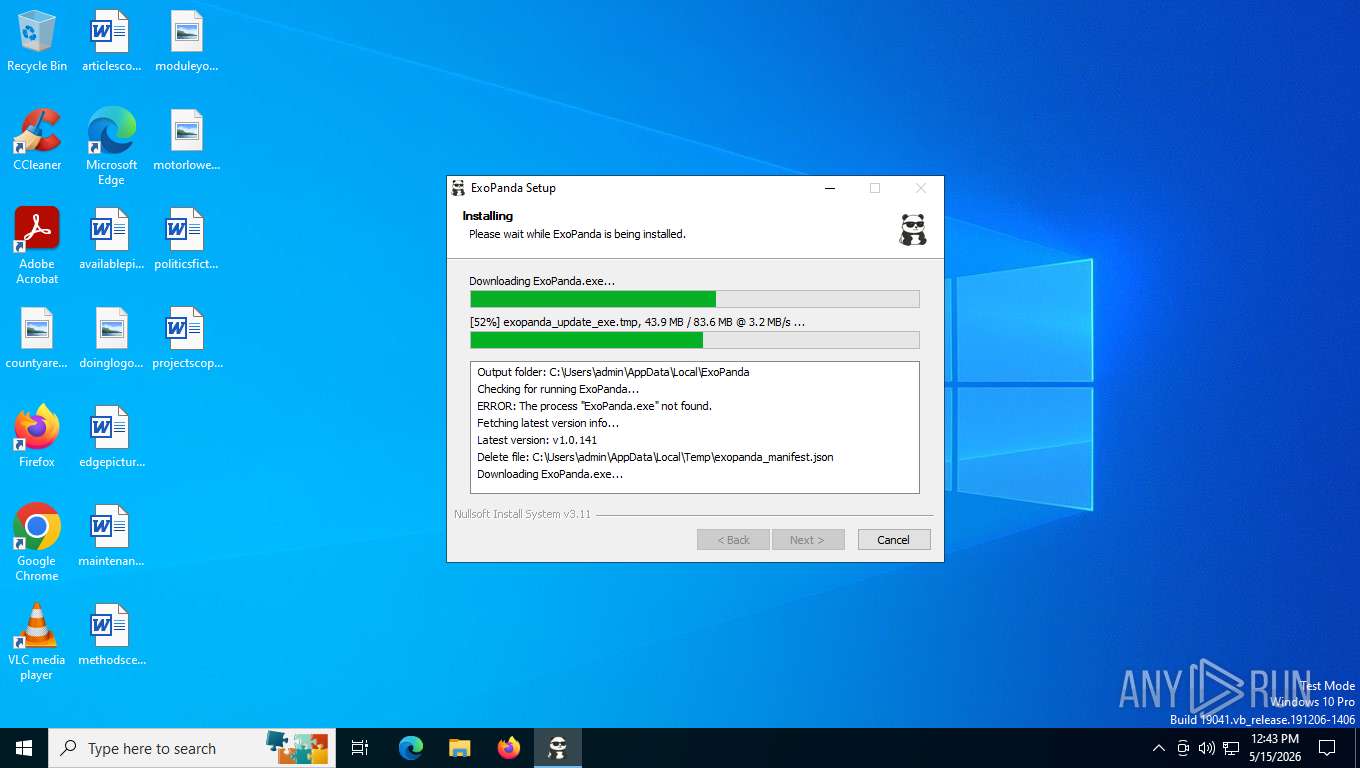The width and height of the screenshot is (1360, 768).
Task: Open the moduleyo... image file icon
Action: point(186,42)
